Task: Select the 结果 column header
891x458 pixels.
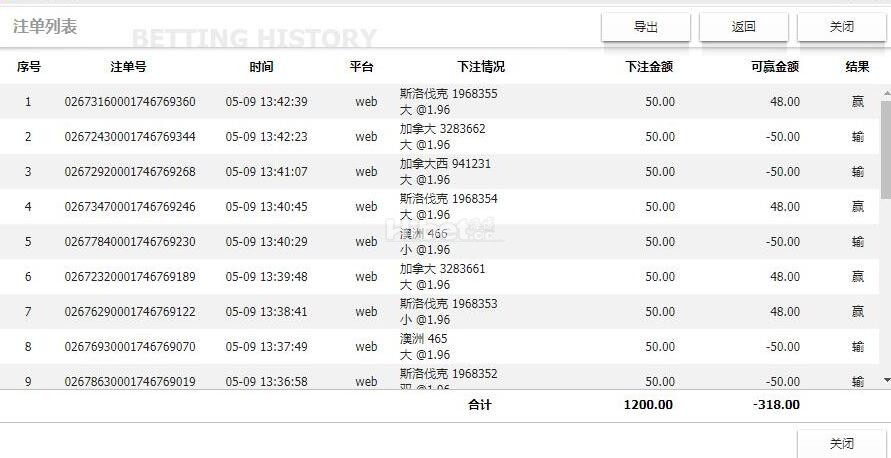Action: (856, 67)
